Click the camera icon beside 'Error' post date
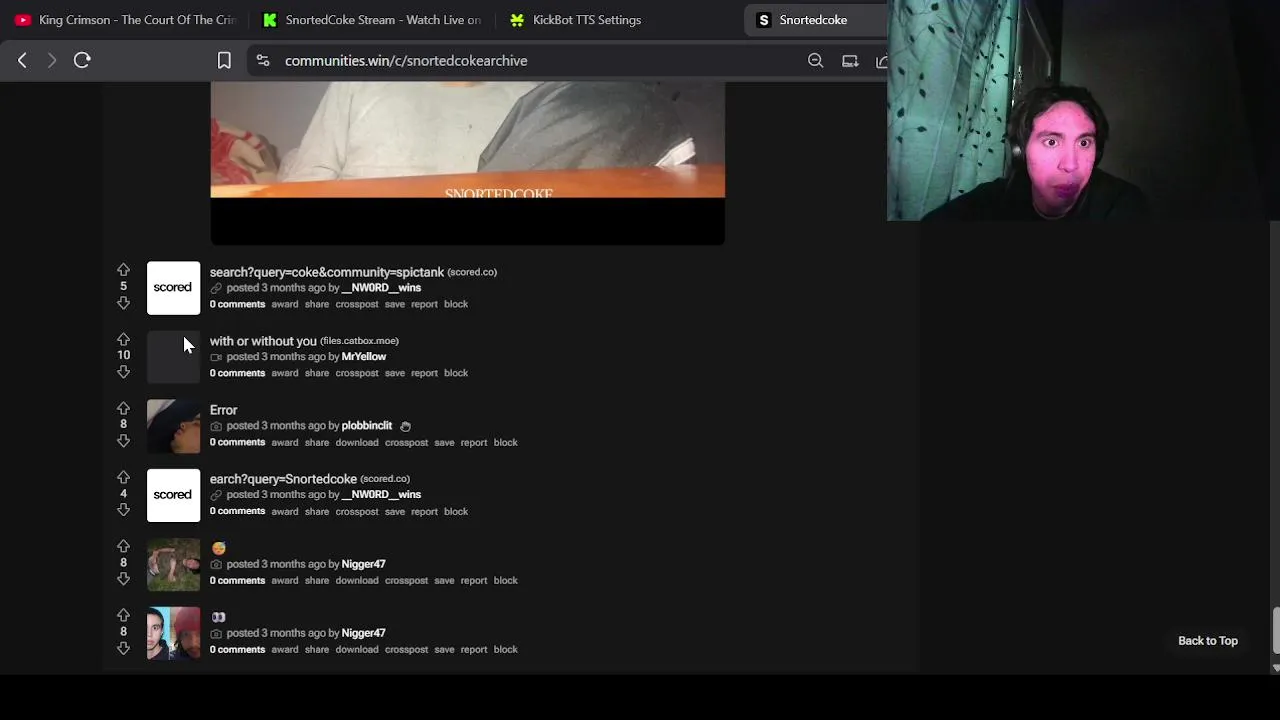The width and height of the screenshot is (1280, 720). coord(216,426)
